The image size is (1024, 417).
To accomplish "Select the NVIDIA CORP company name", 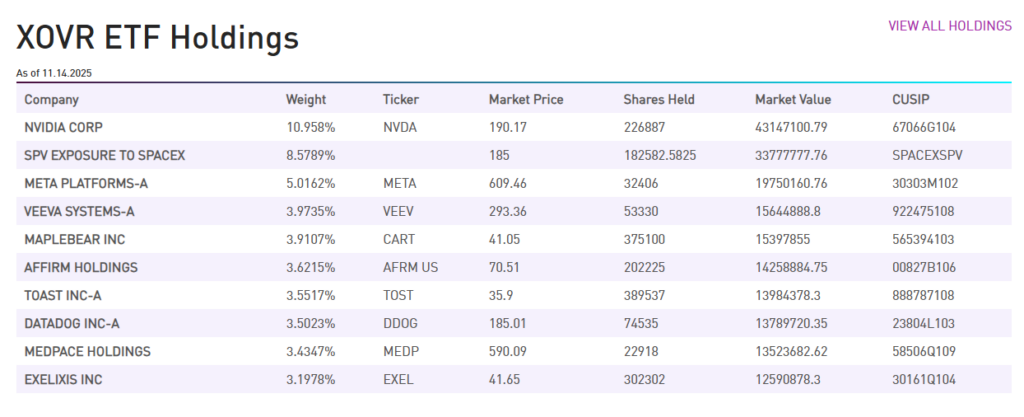I will (x=64, y=128).
